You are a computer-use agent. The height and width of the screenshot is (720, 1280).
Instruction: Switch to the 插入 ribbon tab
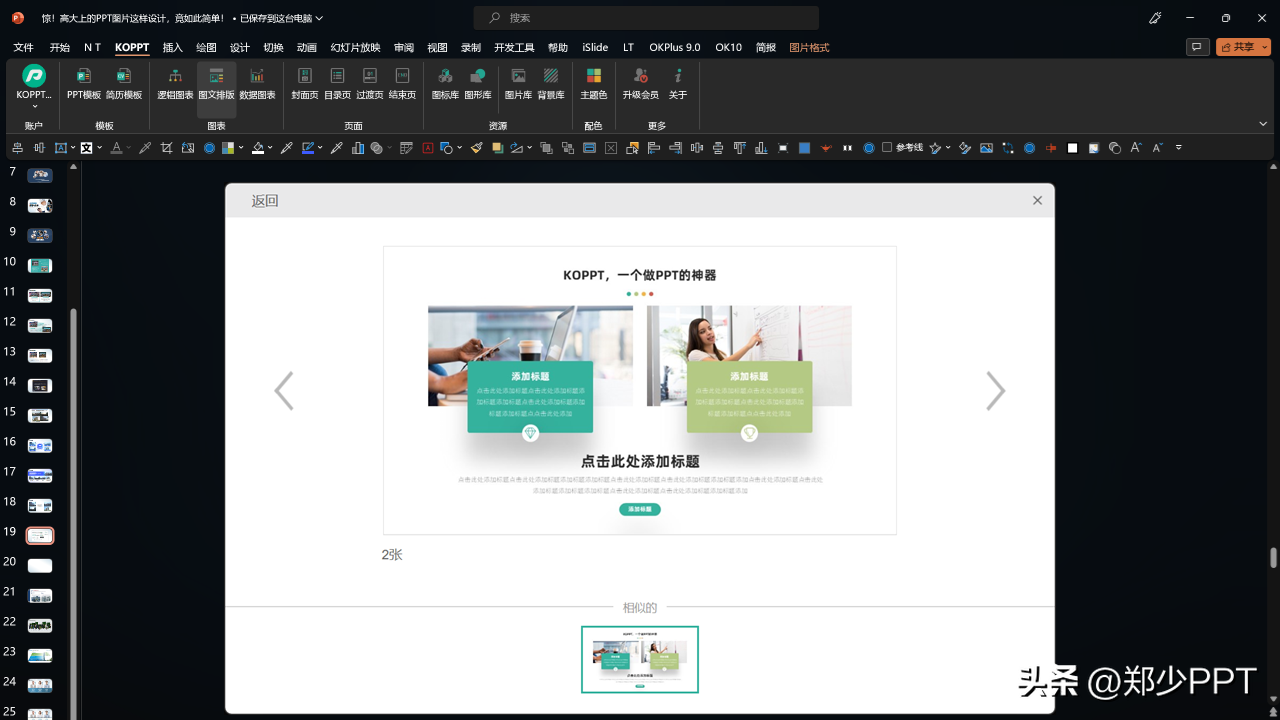point(173,47)
